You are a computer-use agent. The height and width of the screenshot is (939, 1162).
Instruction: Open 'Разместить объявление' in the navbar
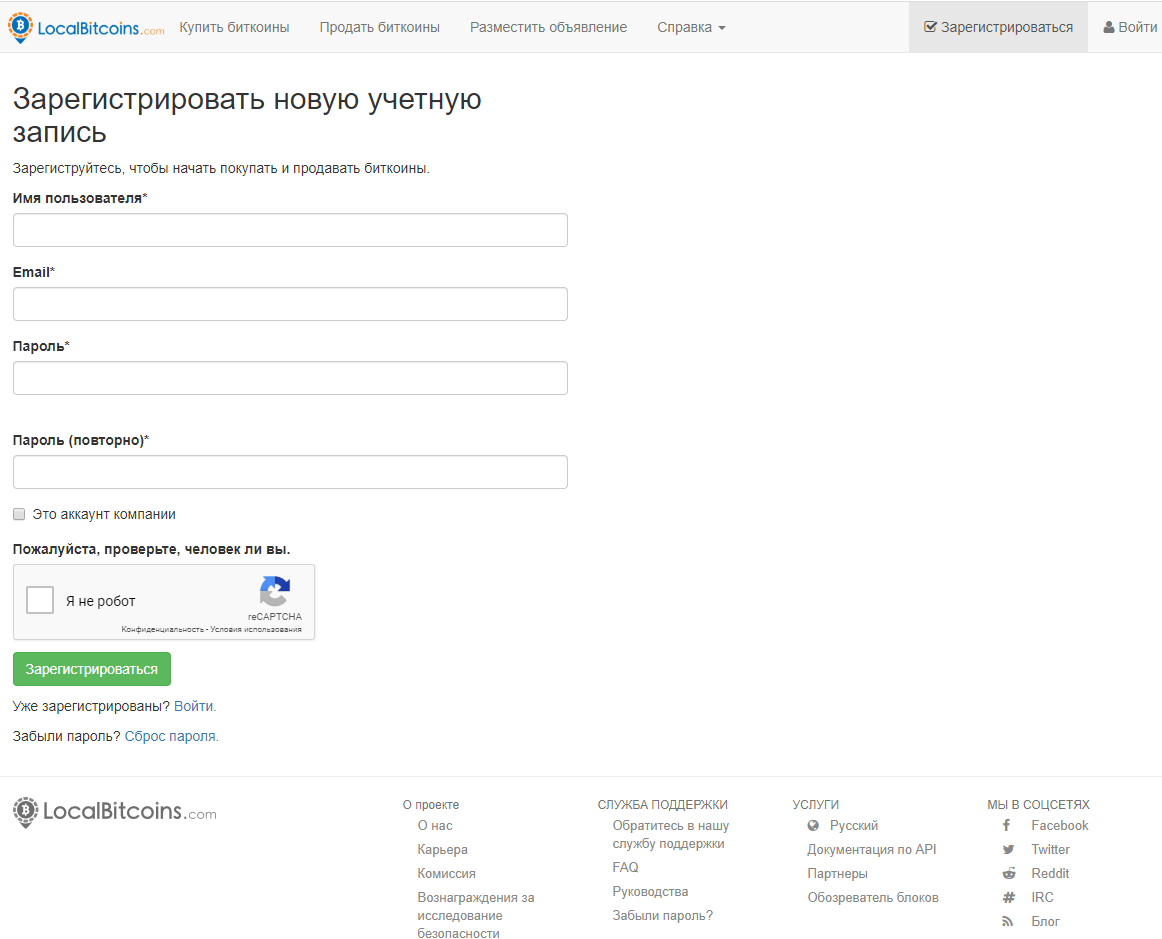click(x=548, y=27)
